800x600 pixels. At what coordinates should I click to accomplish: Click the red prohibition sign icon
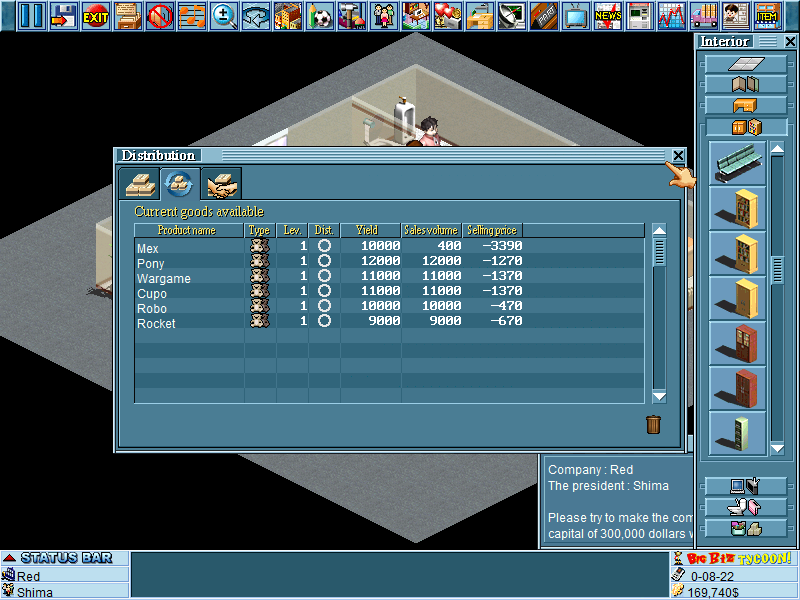tap(160, 16)
